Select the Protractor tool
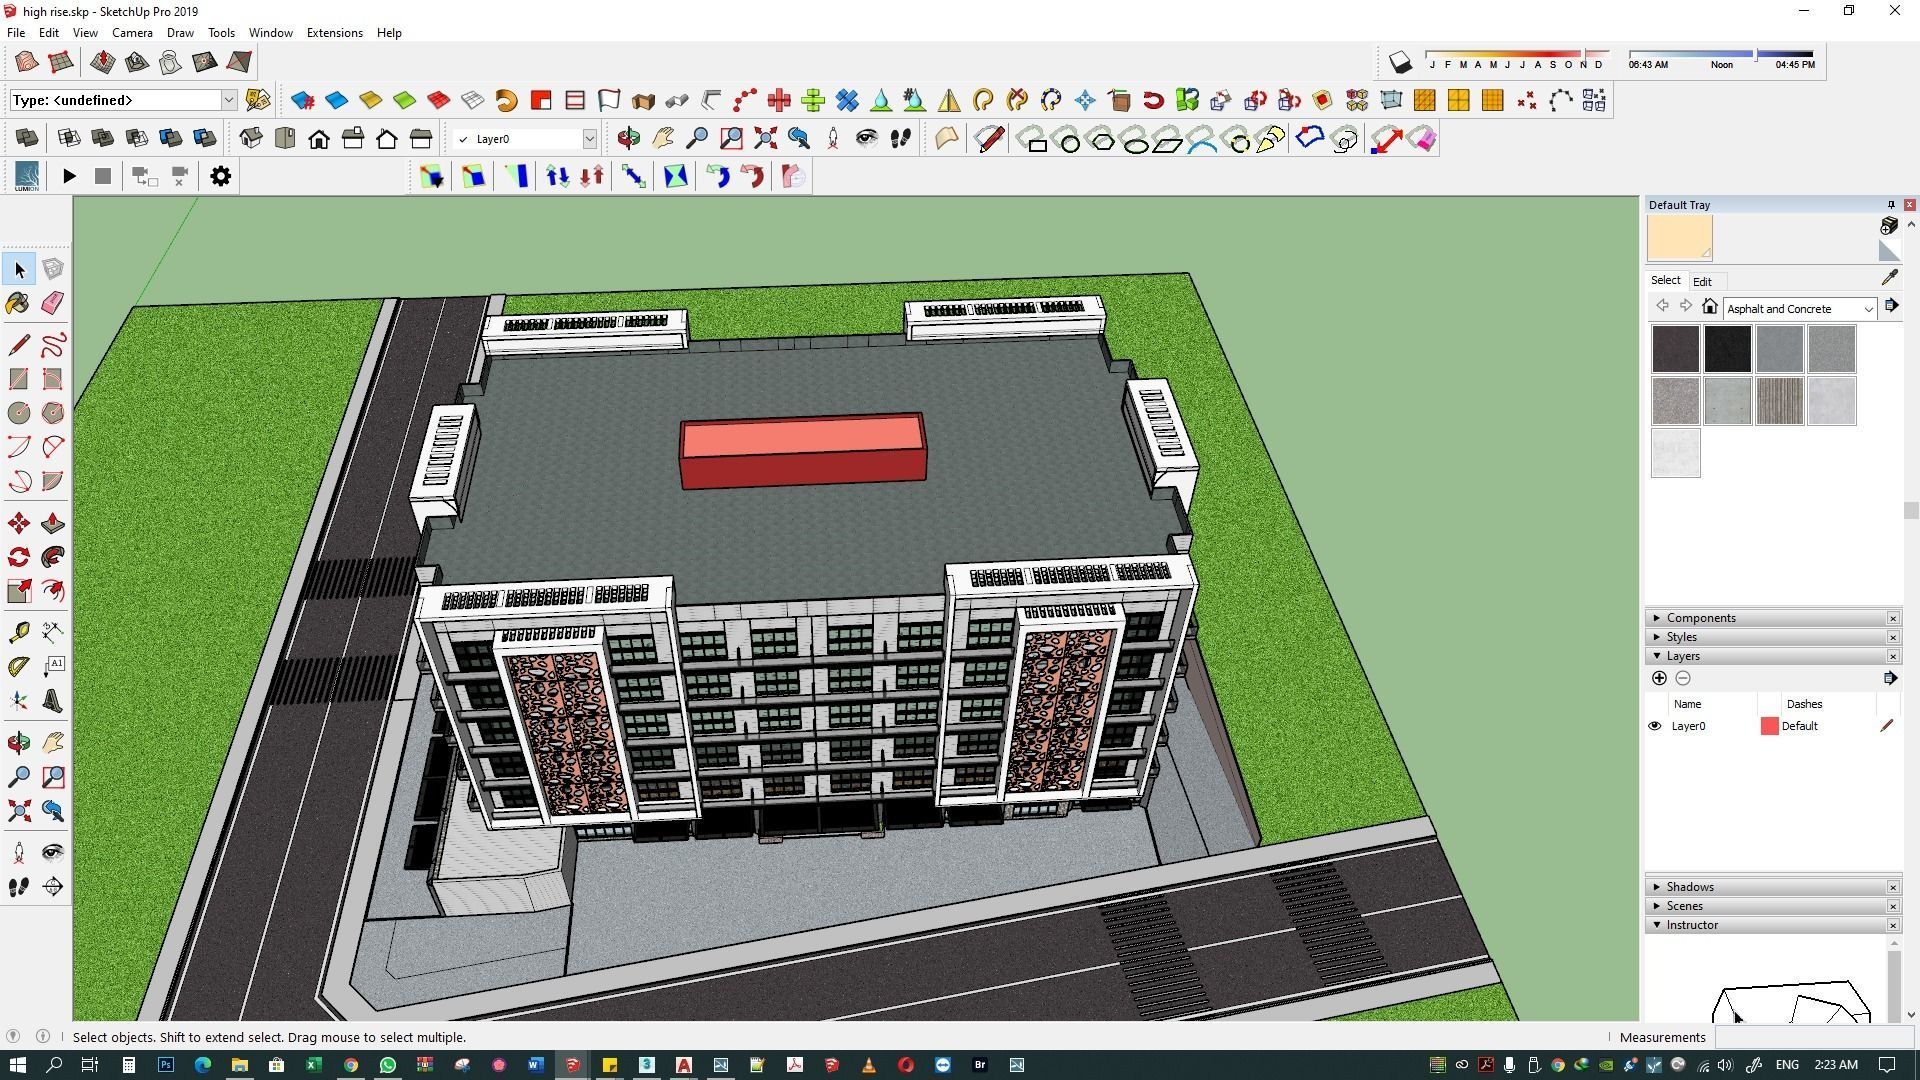1920x1080 pixels. click(19, 666)
